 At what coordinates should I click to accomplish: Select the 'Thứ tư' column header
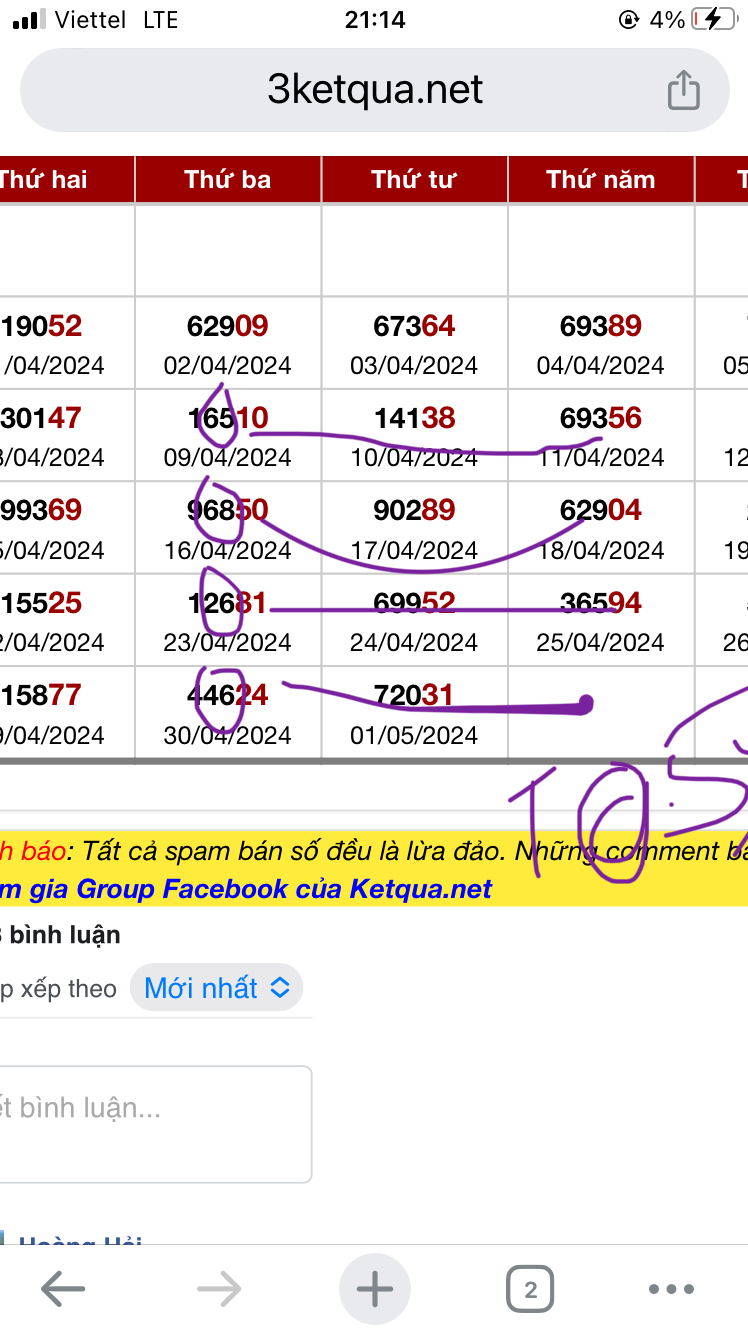point(414,180)
